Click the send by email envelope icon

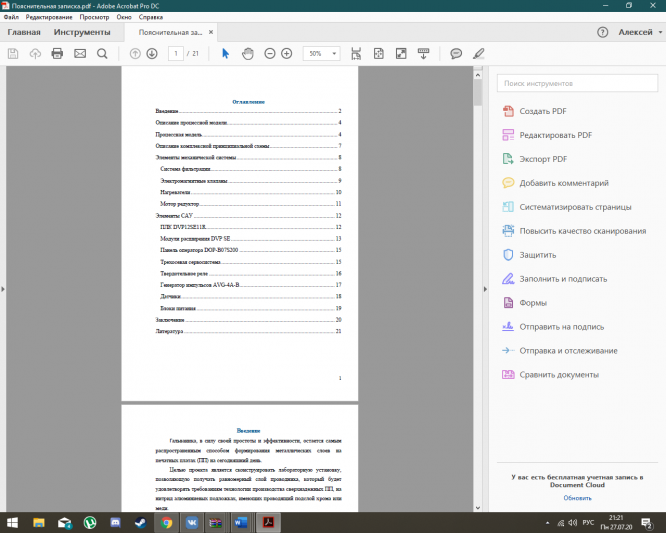coord(80,53)
